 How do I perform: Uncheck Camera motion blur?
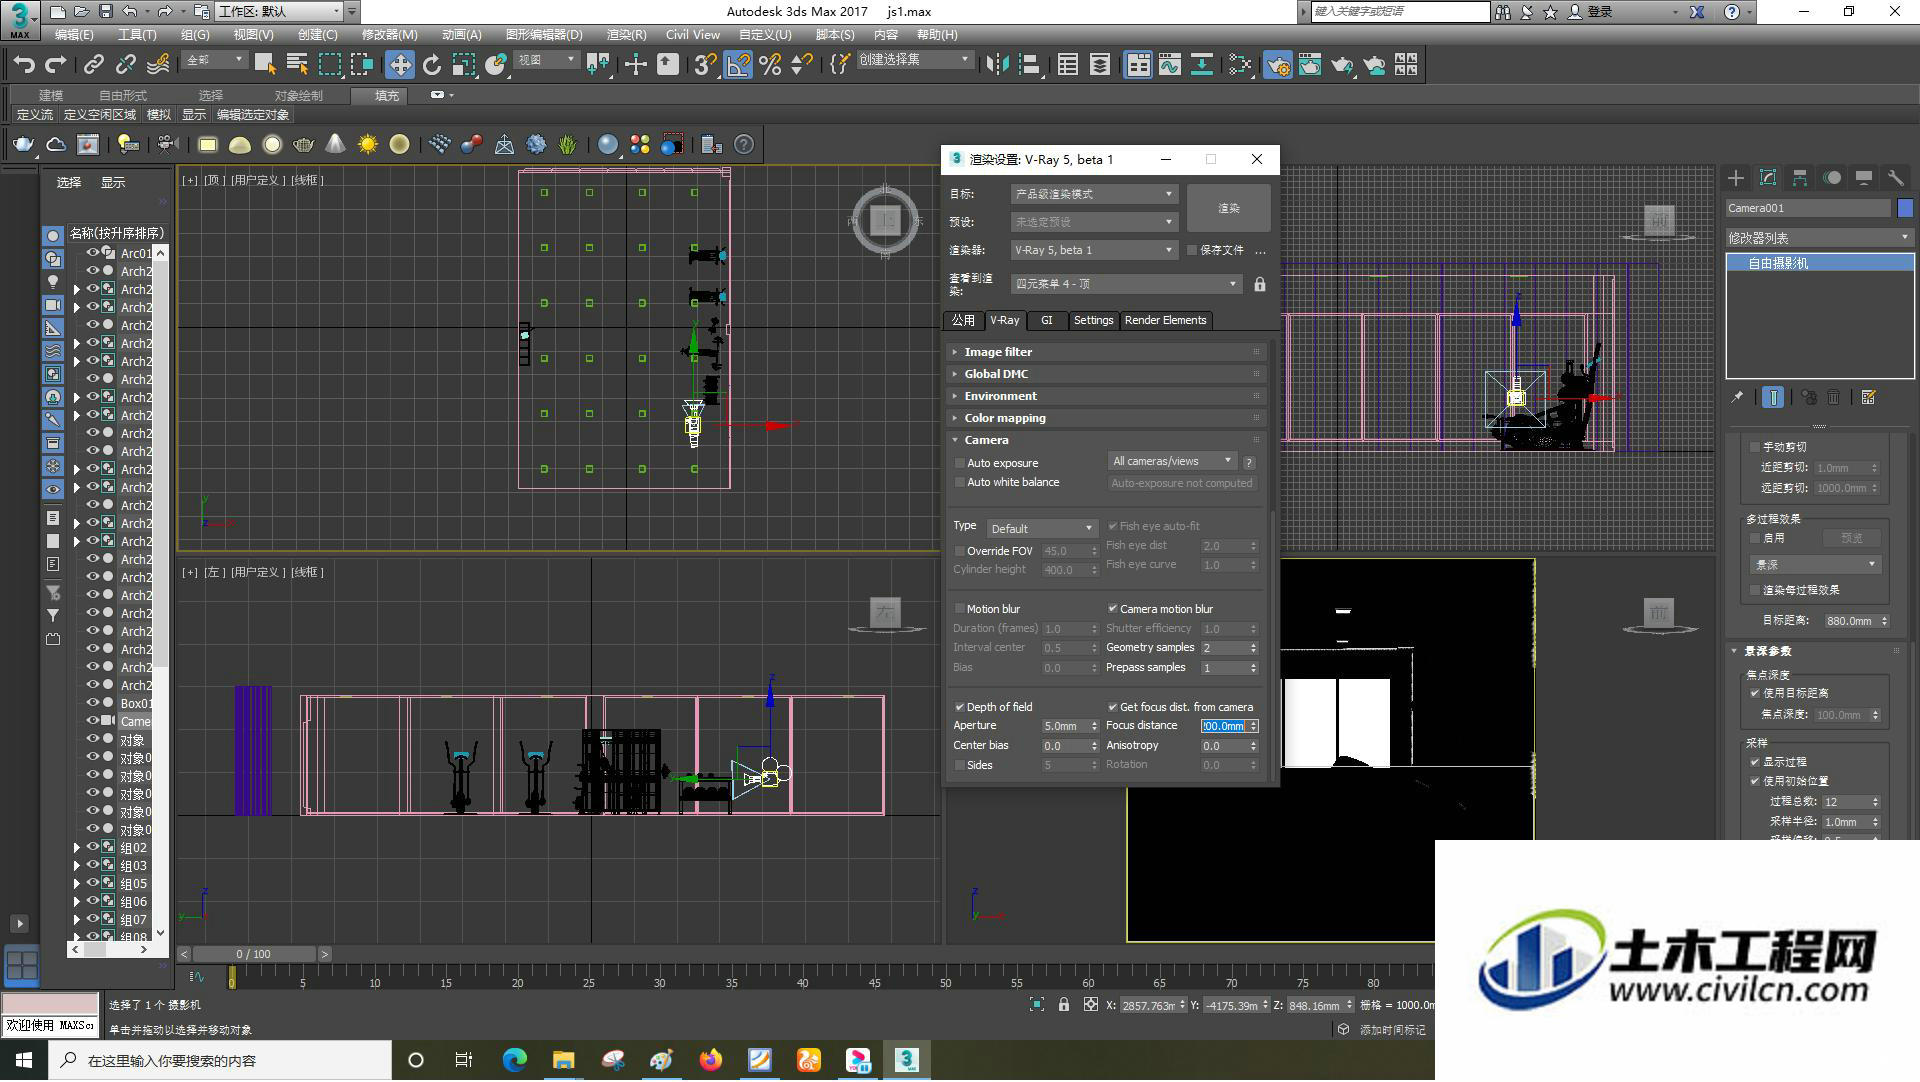[1113, 609]
